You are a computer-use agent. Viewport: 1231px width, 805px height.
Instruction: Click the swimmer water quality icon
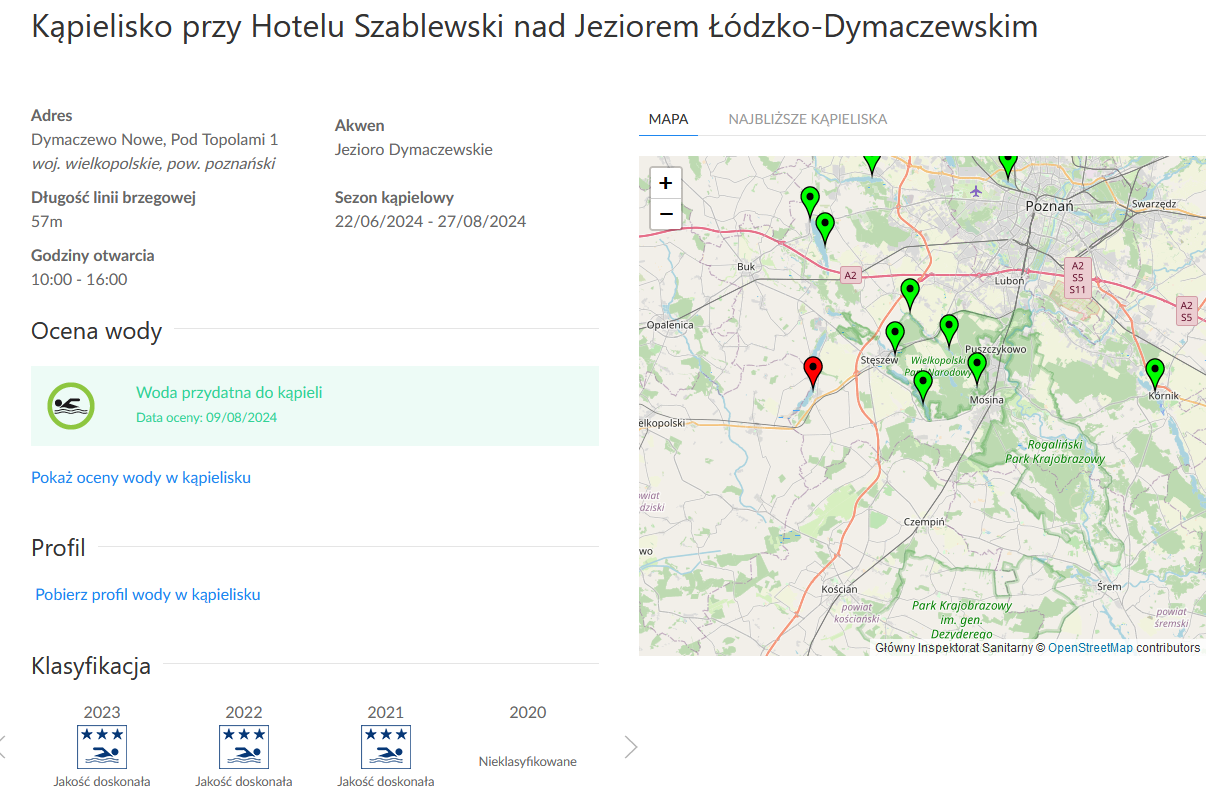click(x=71, y=406)
